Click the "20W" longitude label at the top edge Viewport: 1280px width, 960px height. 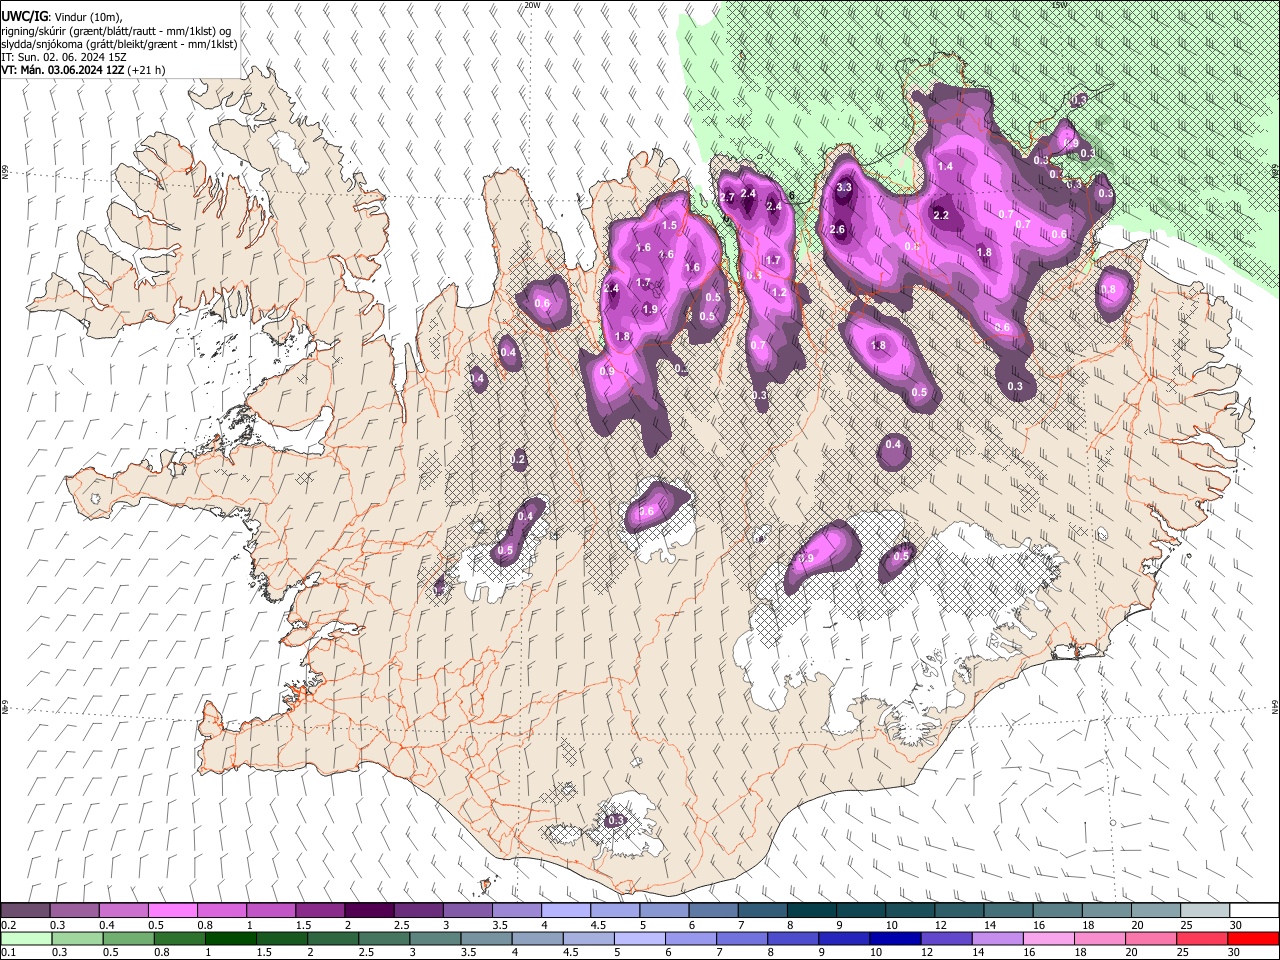[532, 5]
